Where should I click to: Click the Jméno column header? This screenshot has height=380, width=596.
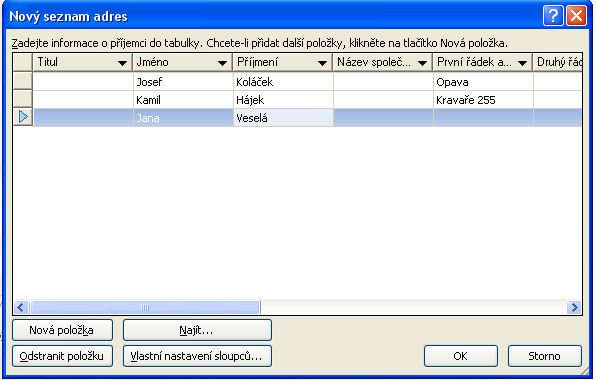(183, 62)
